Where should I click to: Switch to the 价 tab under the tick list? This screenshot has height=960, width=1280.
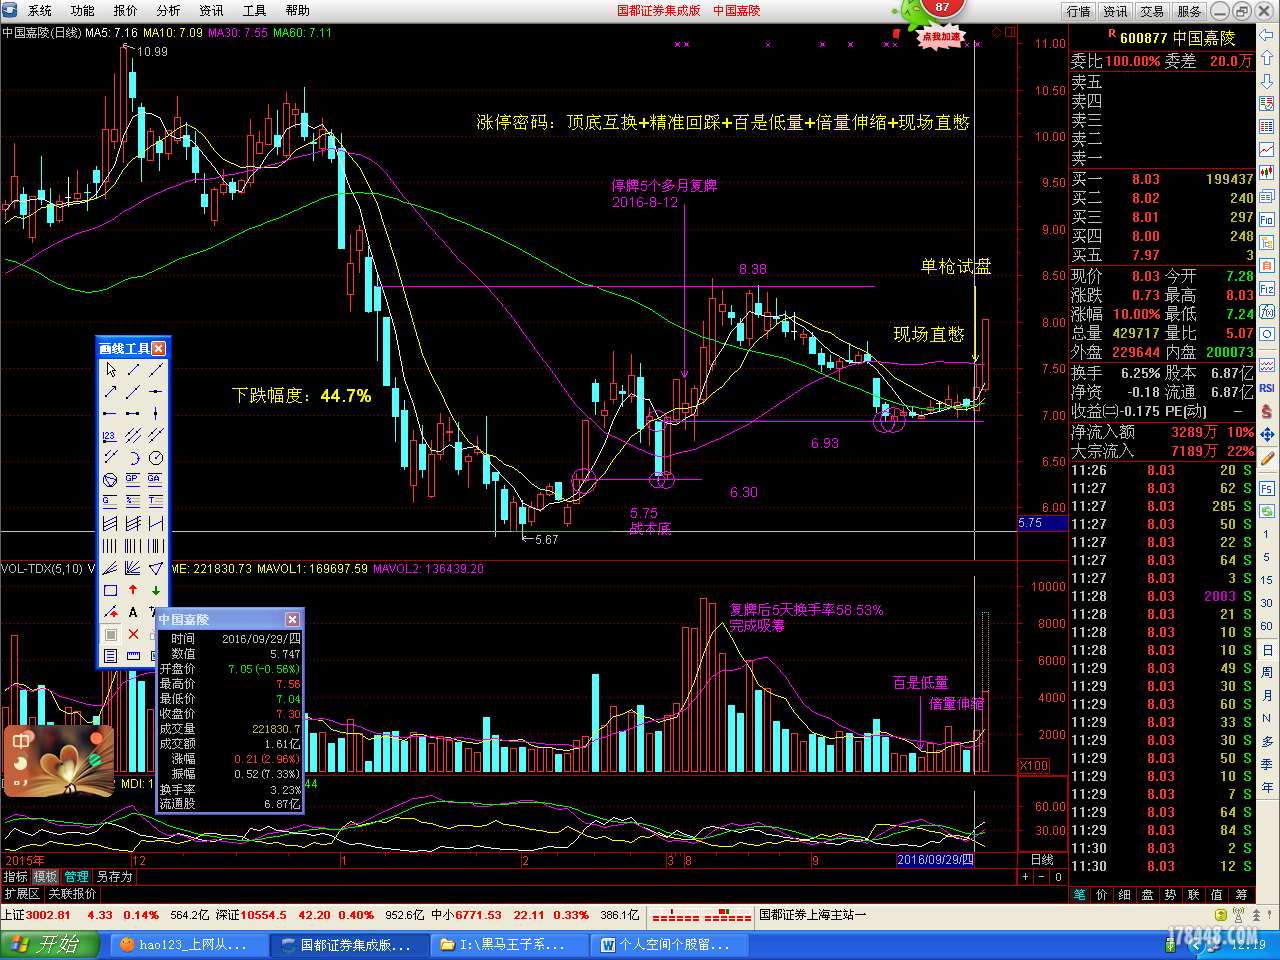1102,894
